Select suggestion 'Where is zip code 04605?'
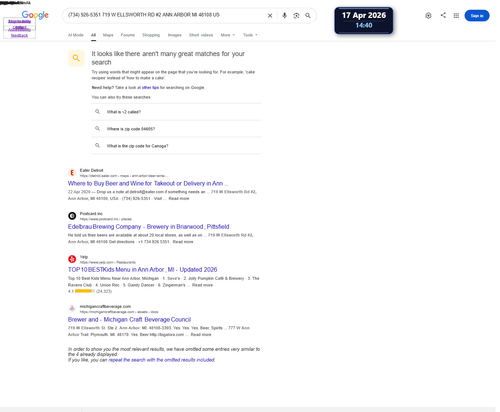Screen dimensions: 500x412 coord(176,129)
